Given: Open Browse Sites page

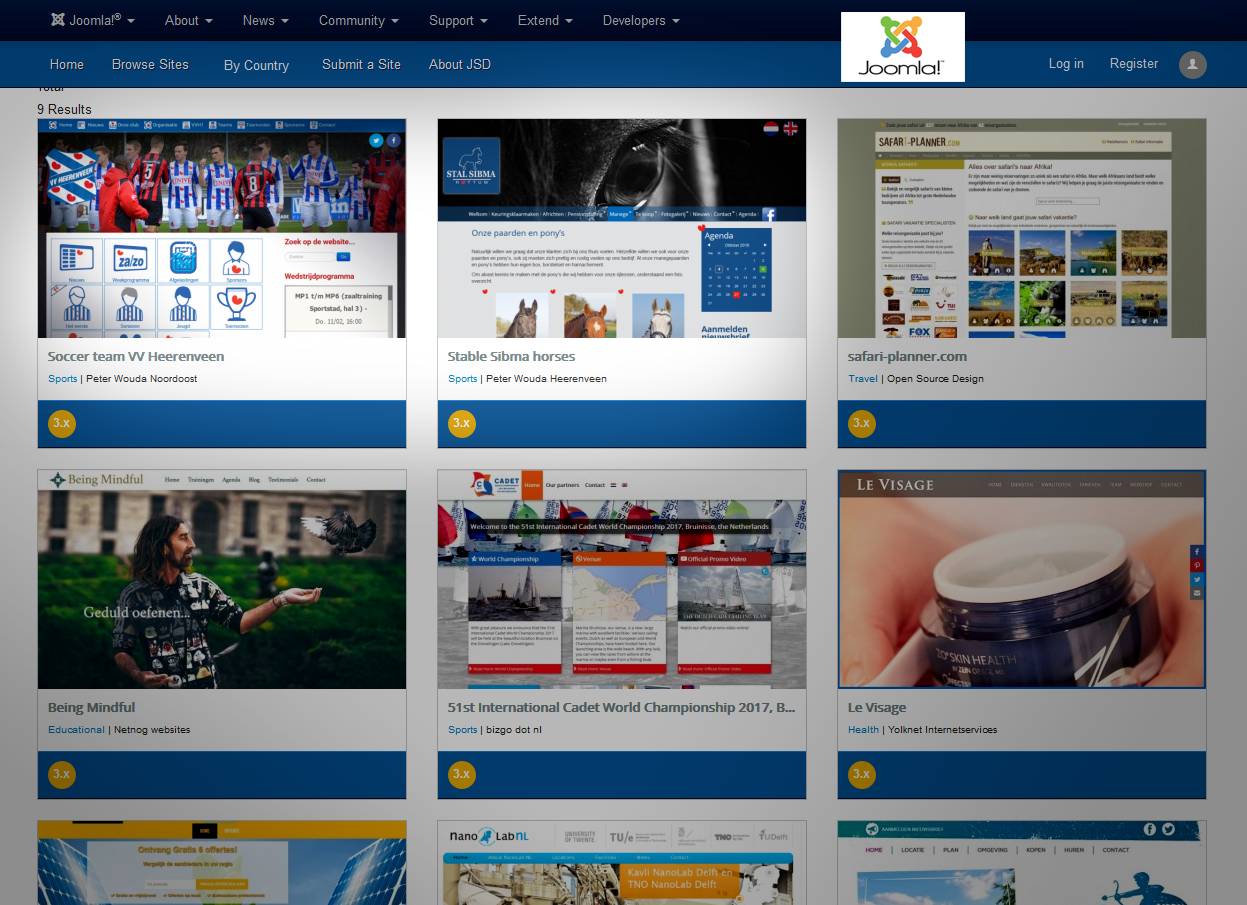Looking at the screenshot, I should pyautogui.click(x=150, y=64).
